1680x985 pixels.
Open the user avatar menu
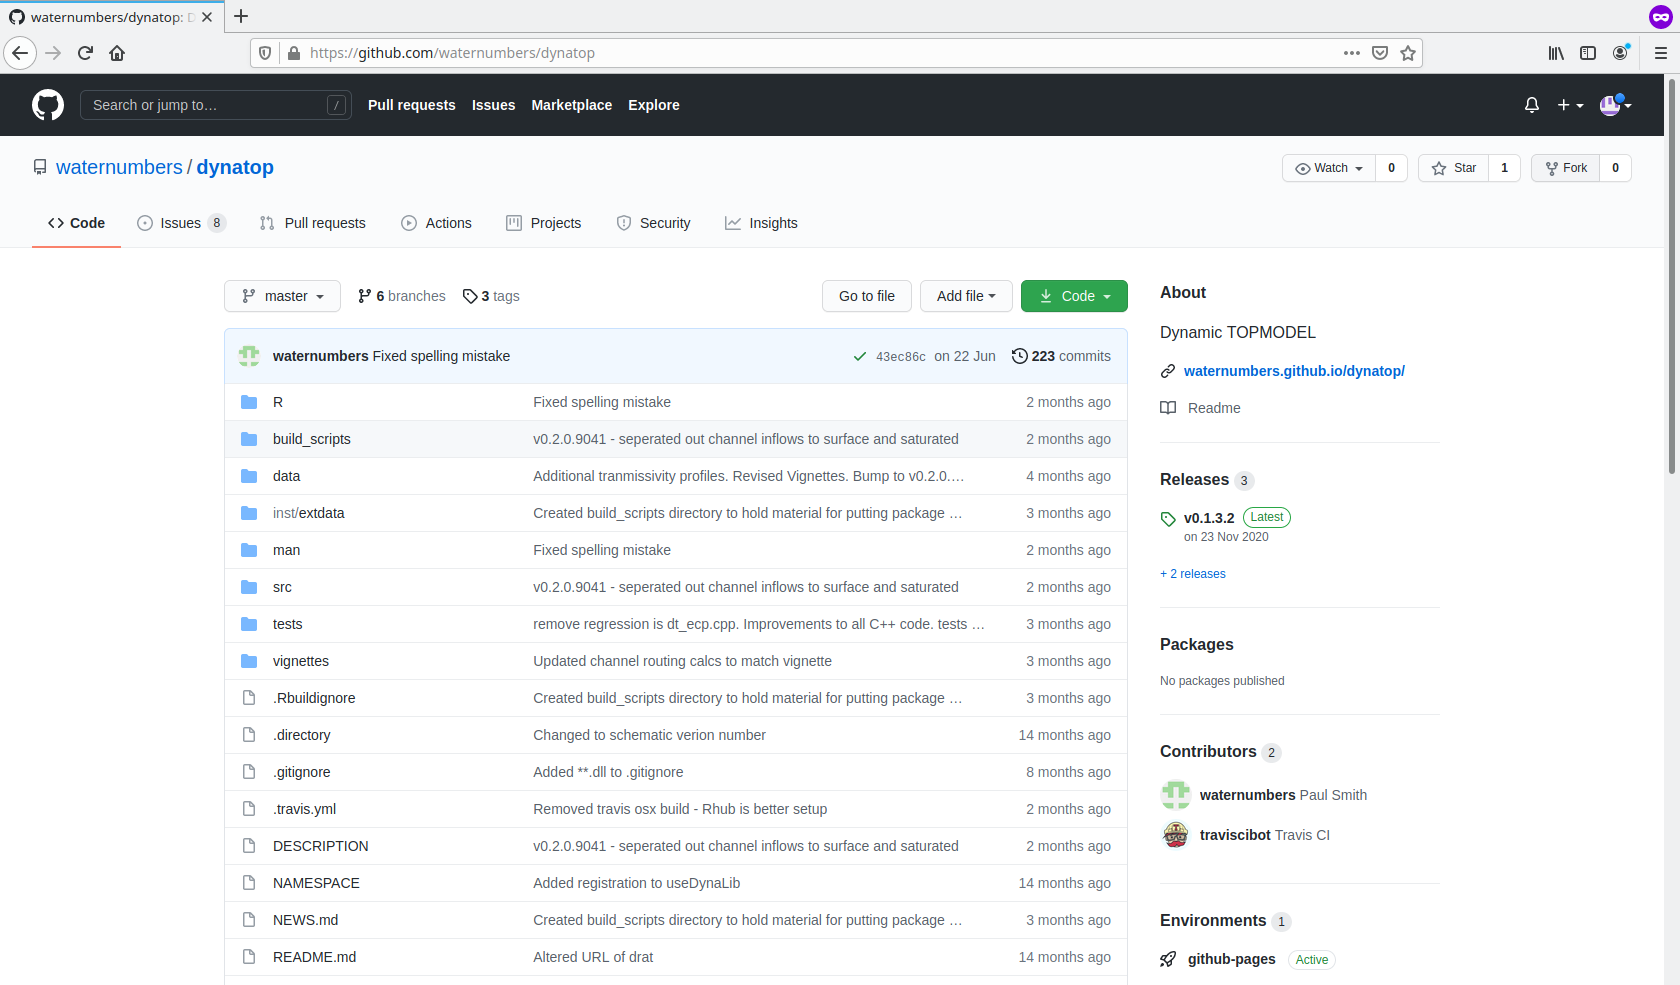(1615, 105)
